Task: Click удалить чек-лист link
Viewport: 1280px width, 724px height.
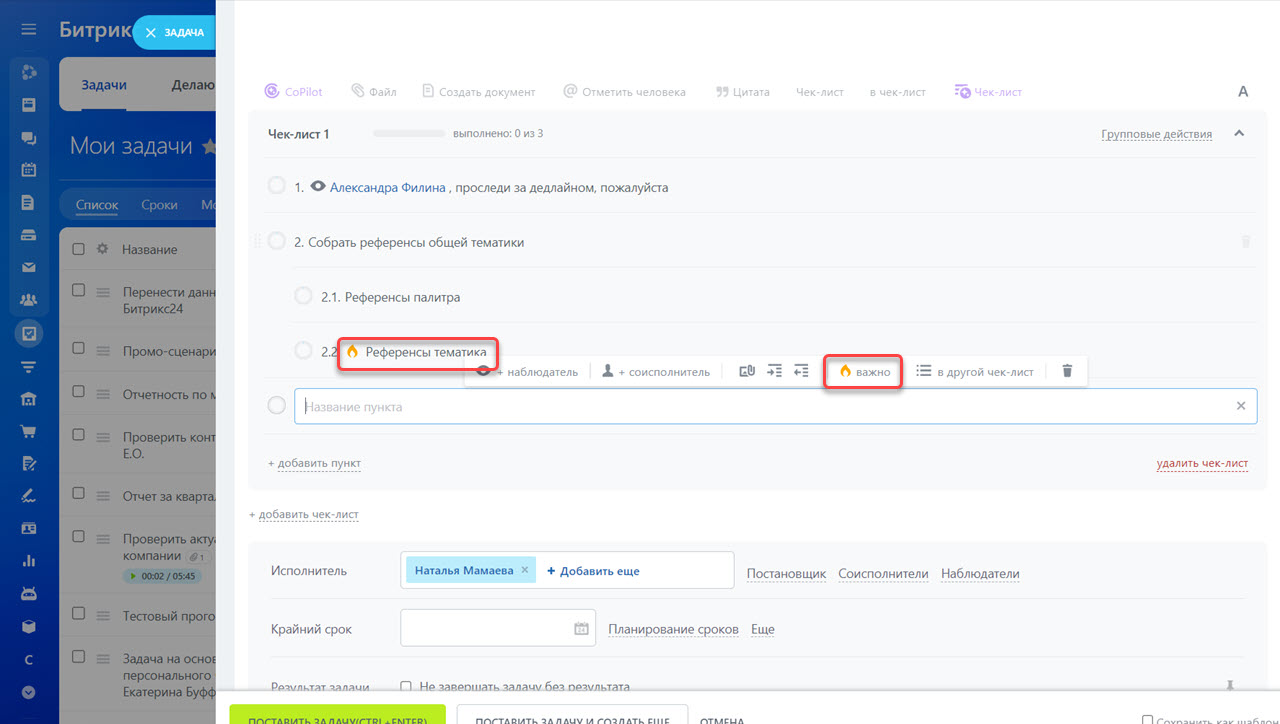Action: coord(1202,463)
